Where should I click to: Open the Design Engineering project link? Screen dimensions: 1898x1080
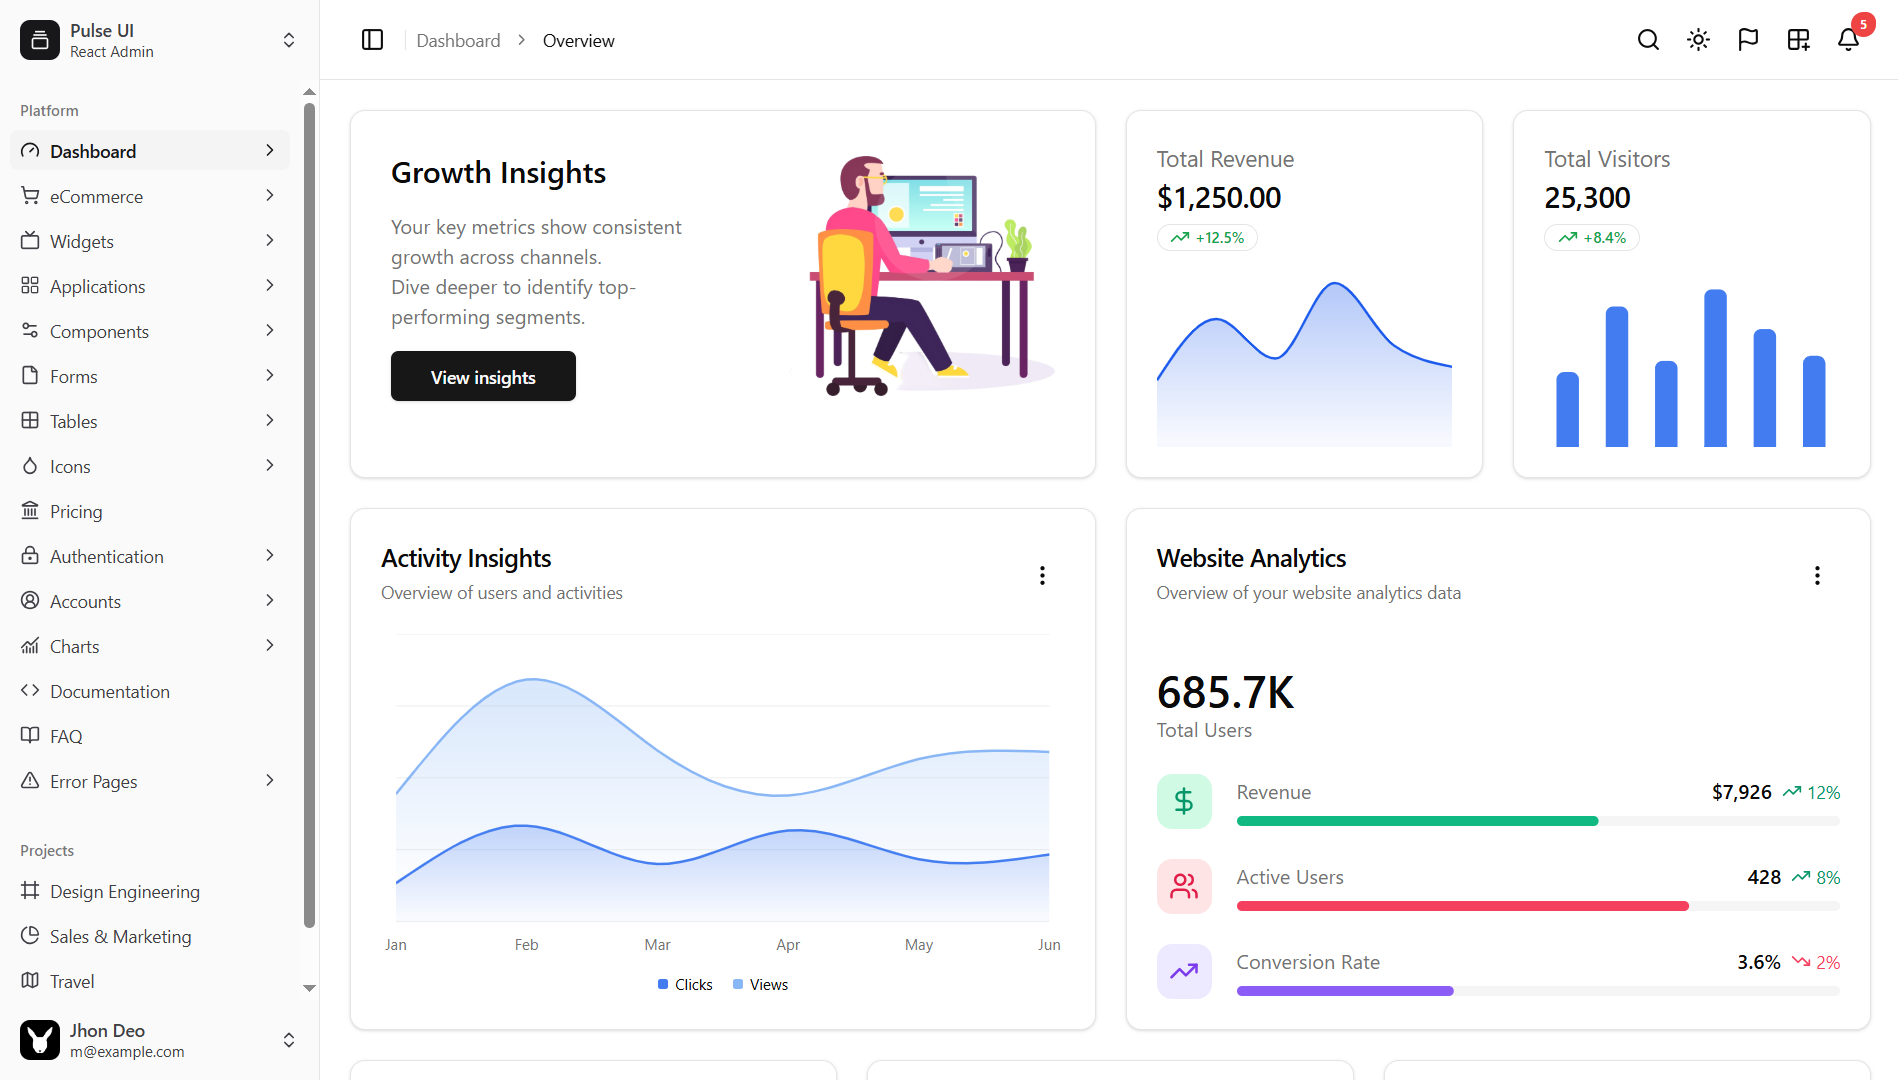click(124, 891)
